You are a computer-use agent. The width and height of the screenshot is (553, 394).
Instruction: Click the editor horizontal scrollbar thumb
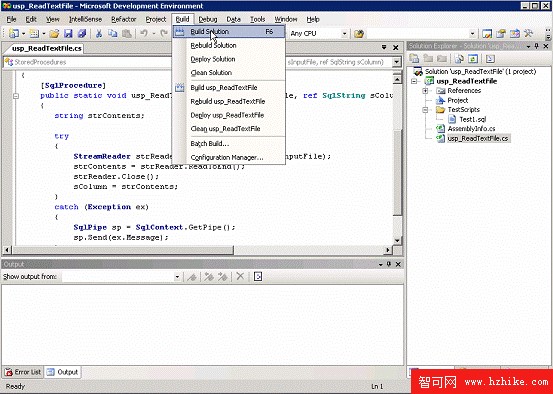click(x=123, y=250)
